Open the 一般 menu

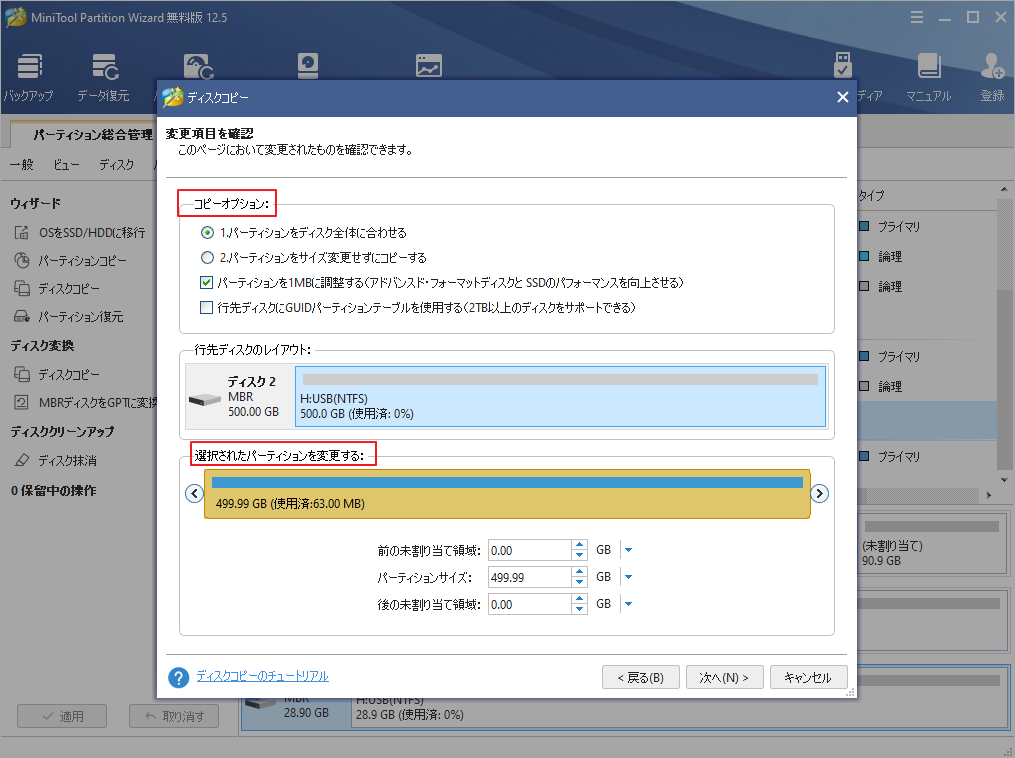(x=21, y=164)
